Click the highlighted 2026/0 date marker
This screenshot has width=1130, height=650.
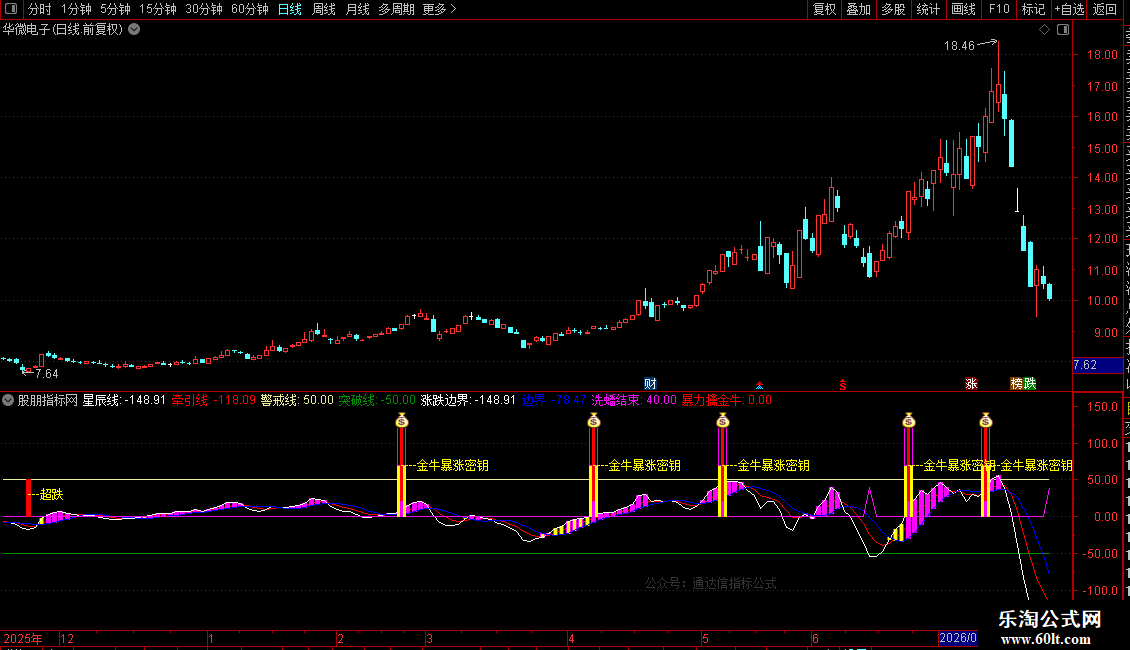[958, 638]
